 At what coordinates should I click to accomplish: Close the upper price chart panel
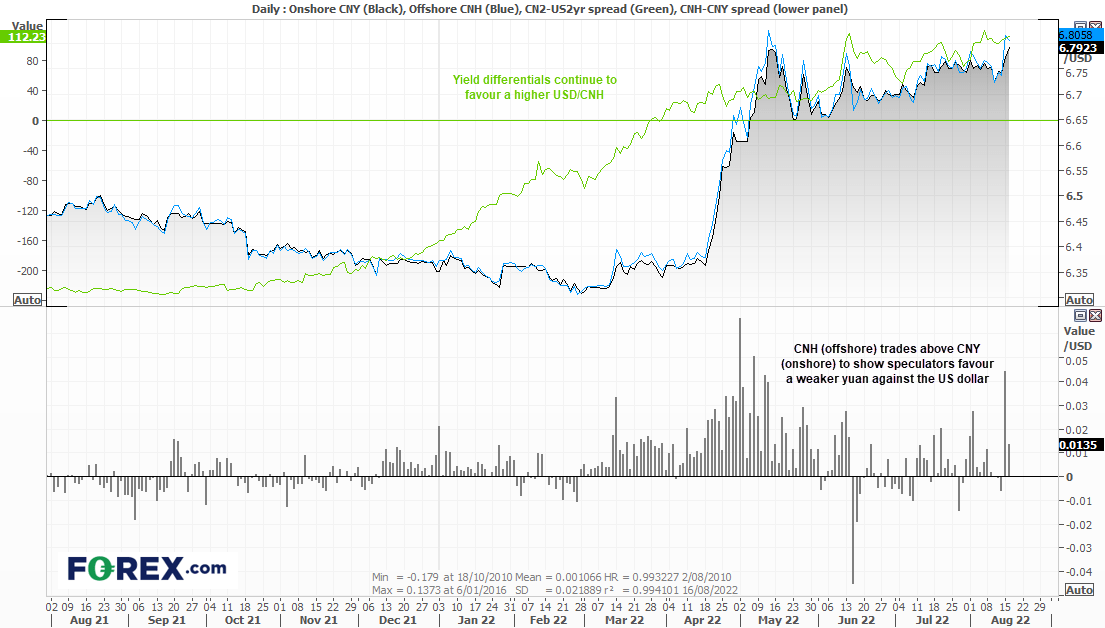[x=1094, y=26]
